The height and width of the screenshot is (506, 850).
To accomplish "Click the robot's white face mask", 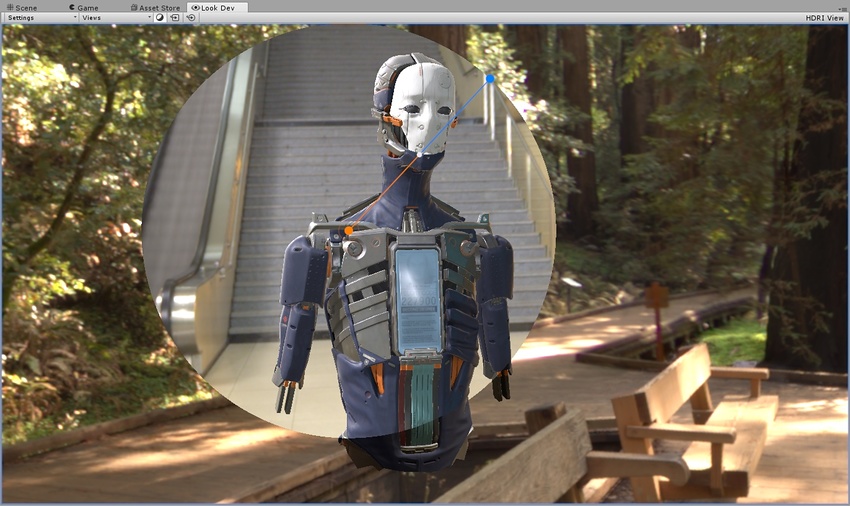I will click(422, 105).
